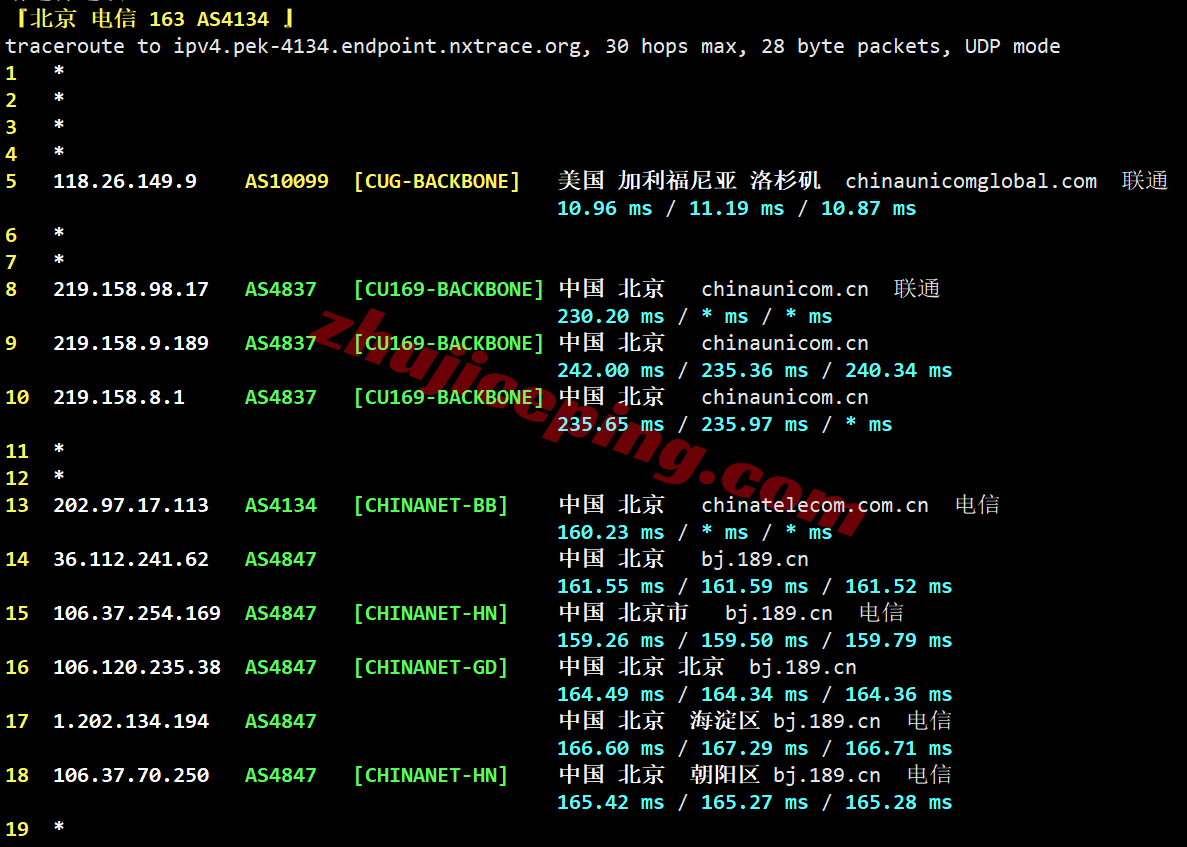The image size is (1187, 847).
Task: Select the [CUG-BACKBONE] label
Action: [437, 182]
